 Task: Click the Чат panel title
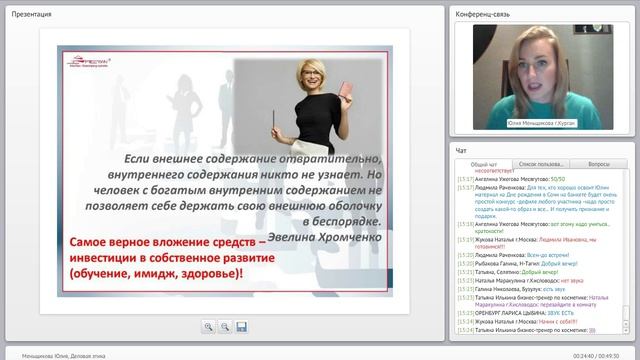pyautogui.click(x=461, y=151)
